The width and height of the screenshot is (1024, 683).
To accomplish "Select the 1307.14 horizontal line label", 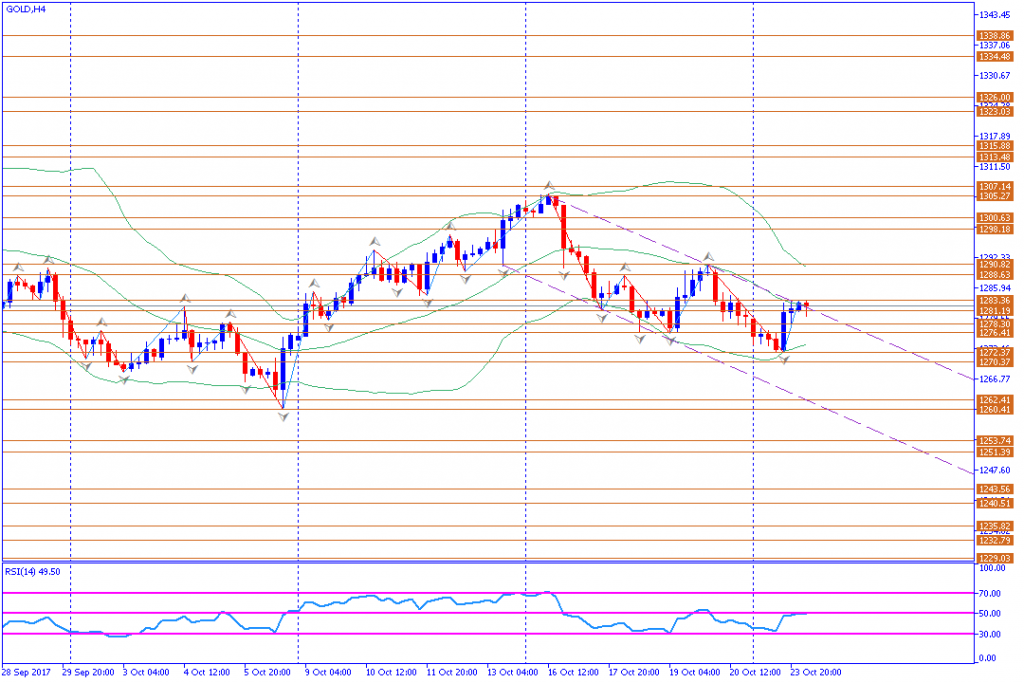I will click(x=995, y=187).
